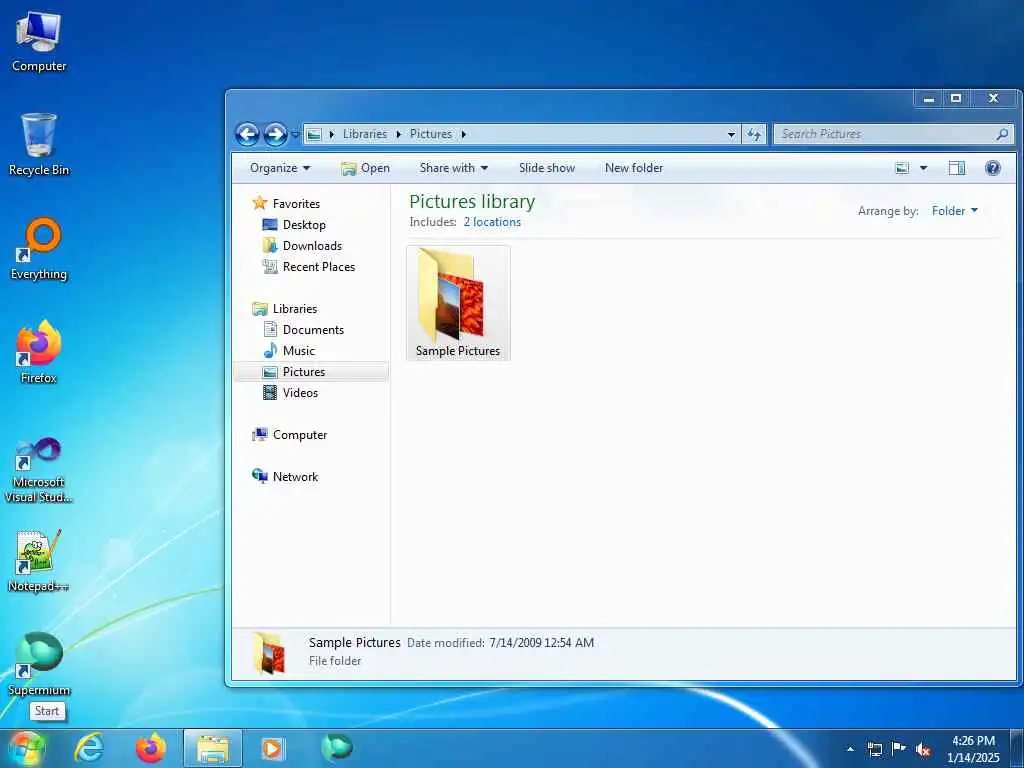Screen dimensions: 1024x768
Task: Click the search magnifier icon
Action: pos(1002,134)
